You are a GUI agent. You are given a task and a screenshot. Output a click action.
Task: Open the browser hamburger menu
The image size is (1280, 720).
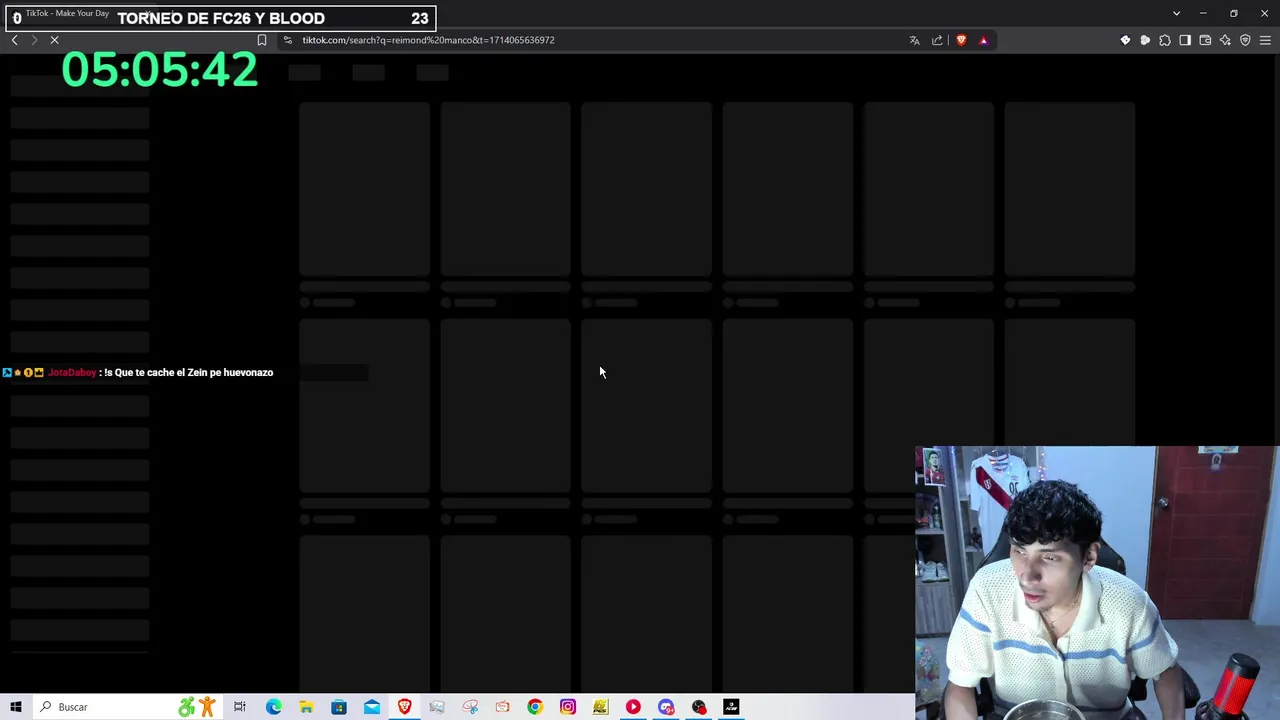(x=1265, y=40)
